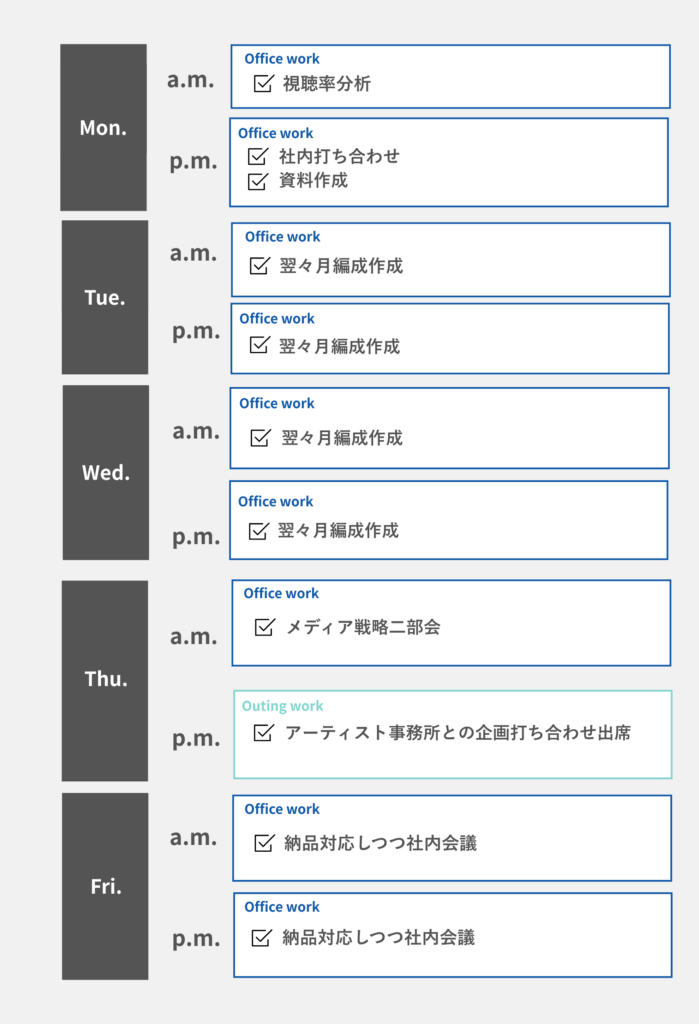This screenshot has width=699, height=1024.
Task: Toggle the メディア戦略二部会 checkbox
Action: [x=265, y=627]
